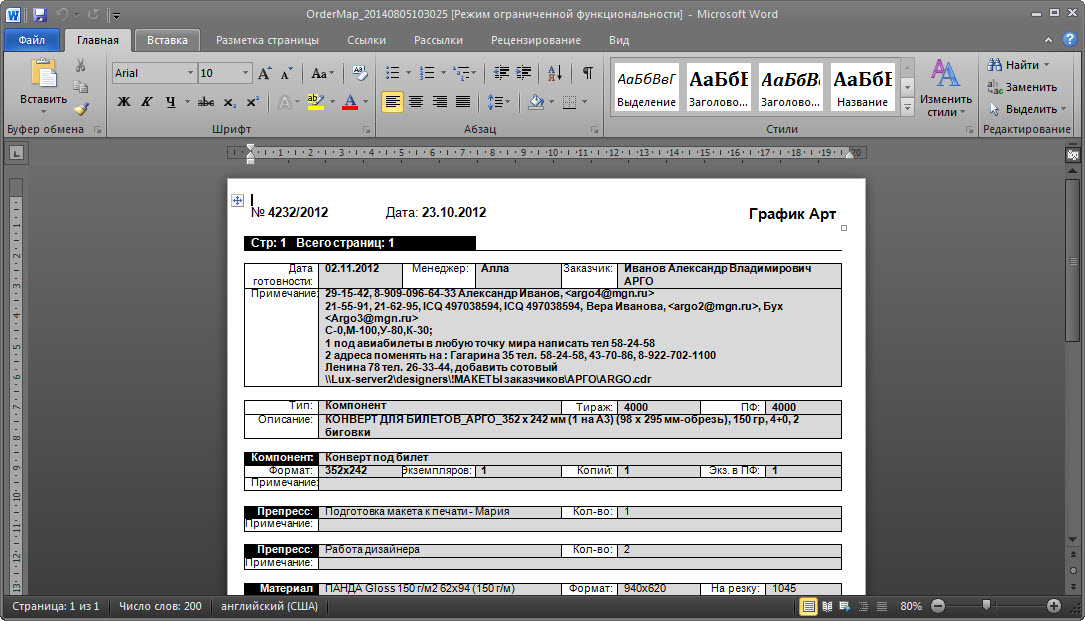Screen dimensions: 1085x621
Task: Switch to the Вставка tab
Action: (167, 40)
